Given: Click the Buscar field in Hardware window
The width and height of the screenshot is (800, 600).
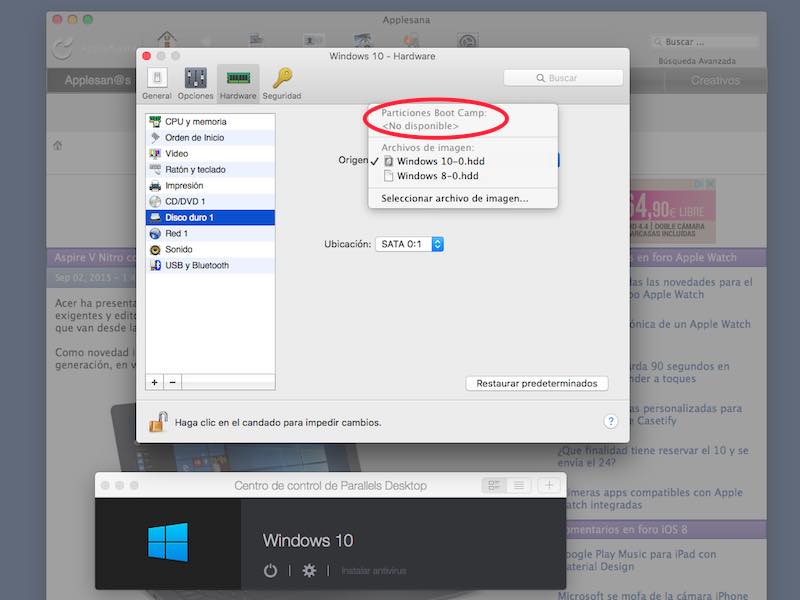Looking at the screenshot, I should tap(563, 78).
